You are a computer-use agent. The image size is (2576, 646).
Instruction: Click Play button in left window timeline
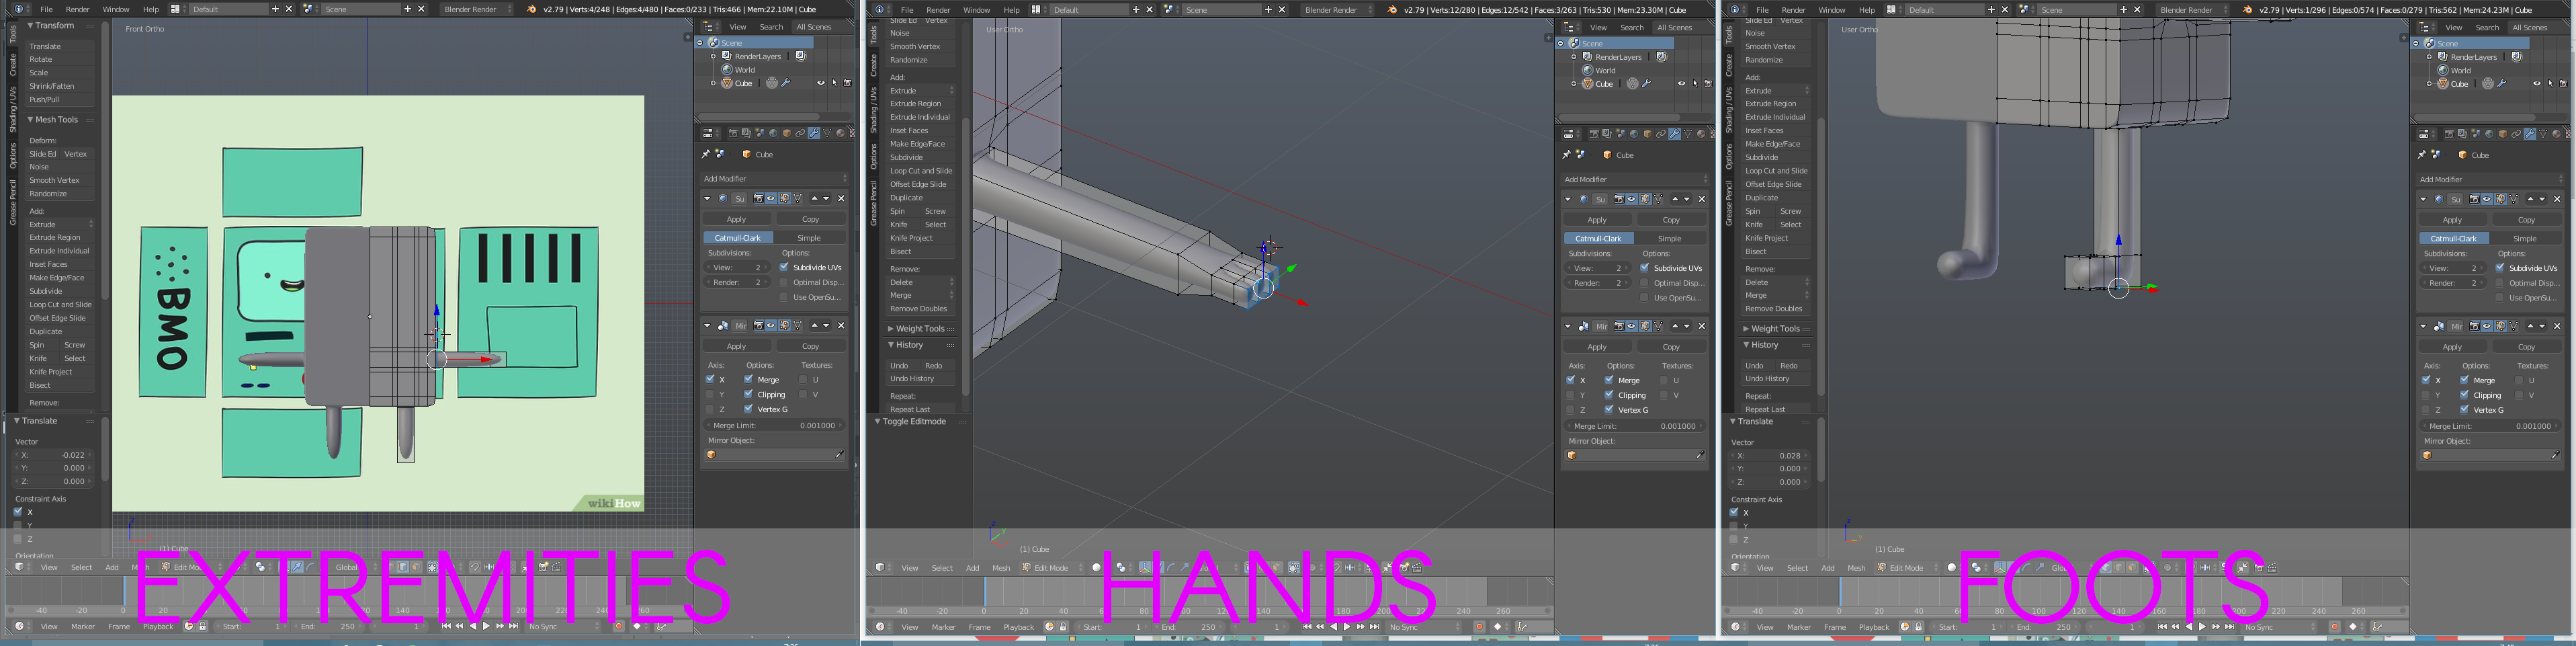point(486,626)
